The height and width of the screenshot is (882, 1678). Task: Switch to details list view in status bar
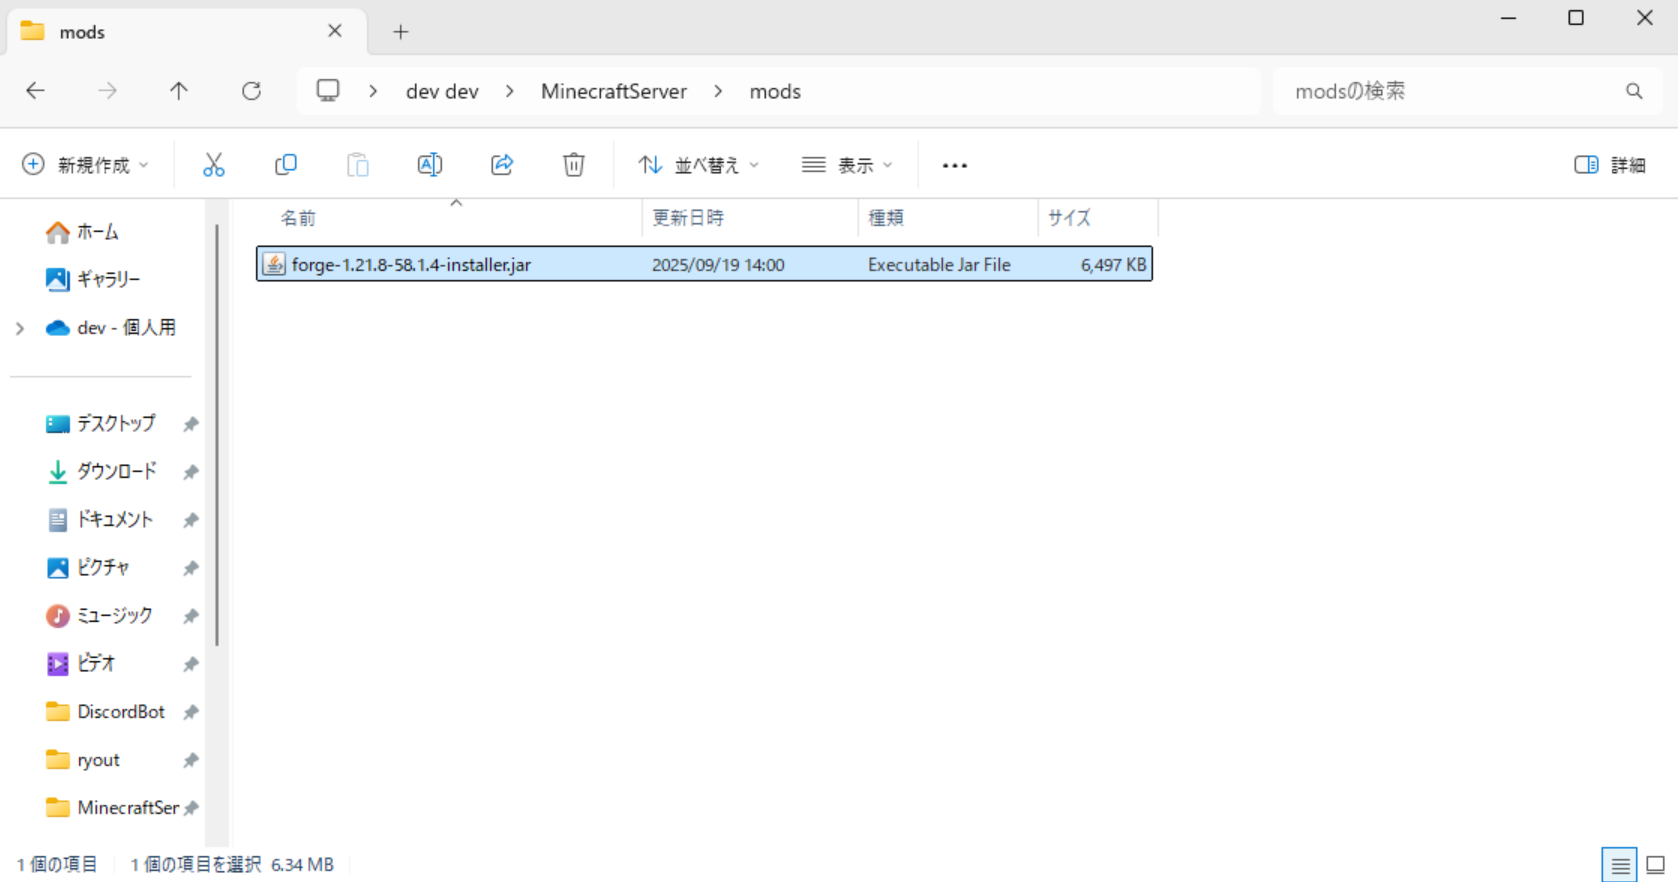pyautogui.click(x=1620, y=865)
